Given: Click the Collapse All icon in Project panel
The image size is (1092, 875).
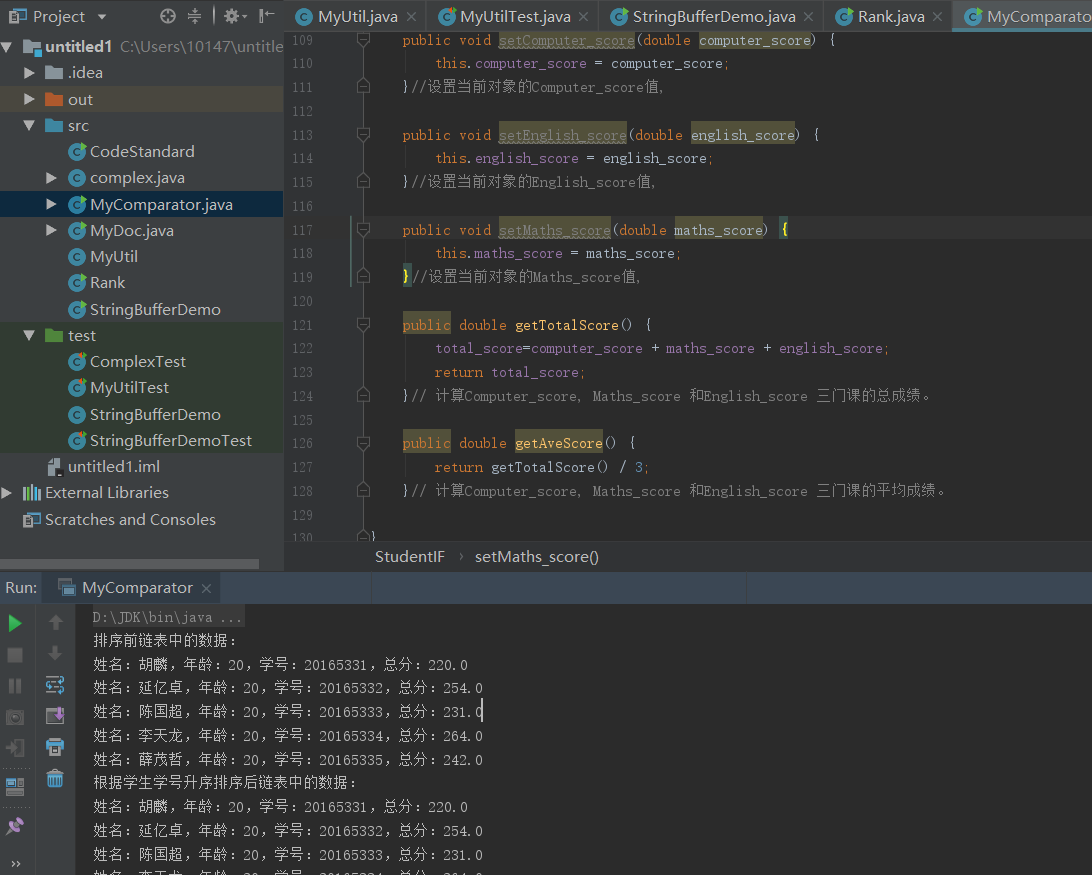Looking at the screenshot, I should [194, 15].
